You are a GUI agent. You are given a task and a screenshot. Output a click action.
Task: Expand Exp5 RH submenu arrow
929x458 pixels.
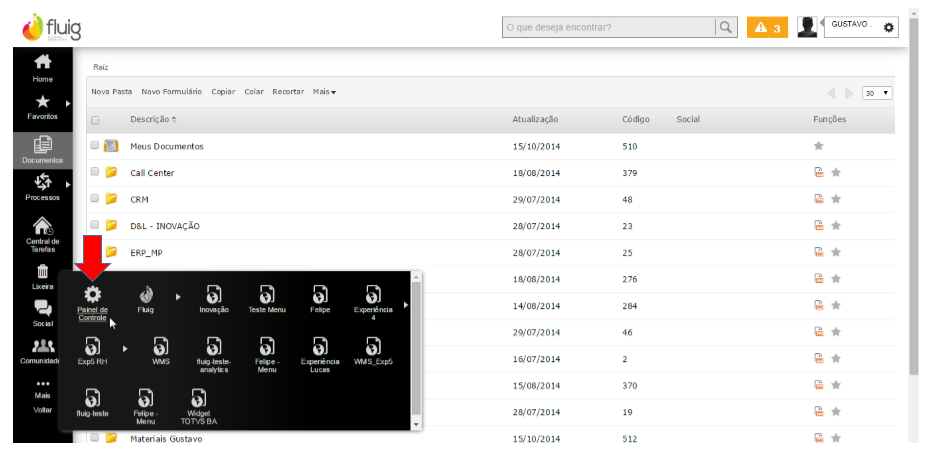pyautogui.click(x=124, y=349)
